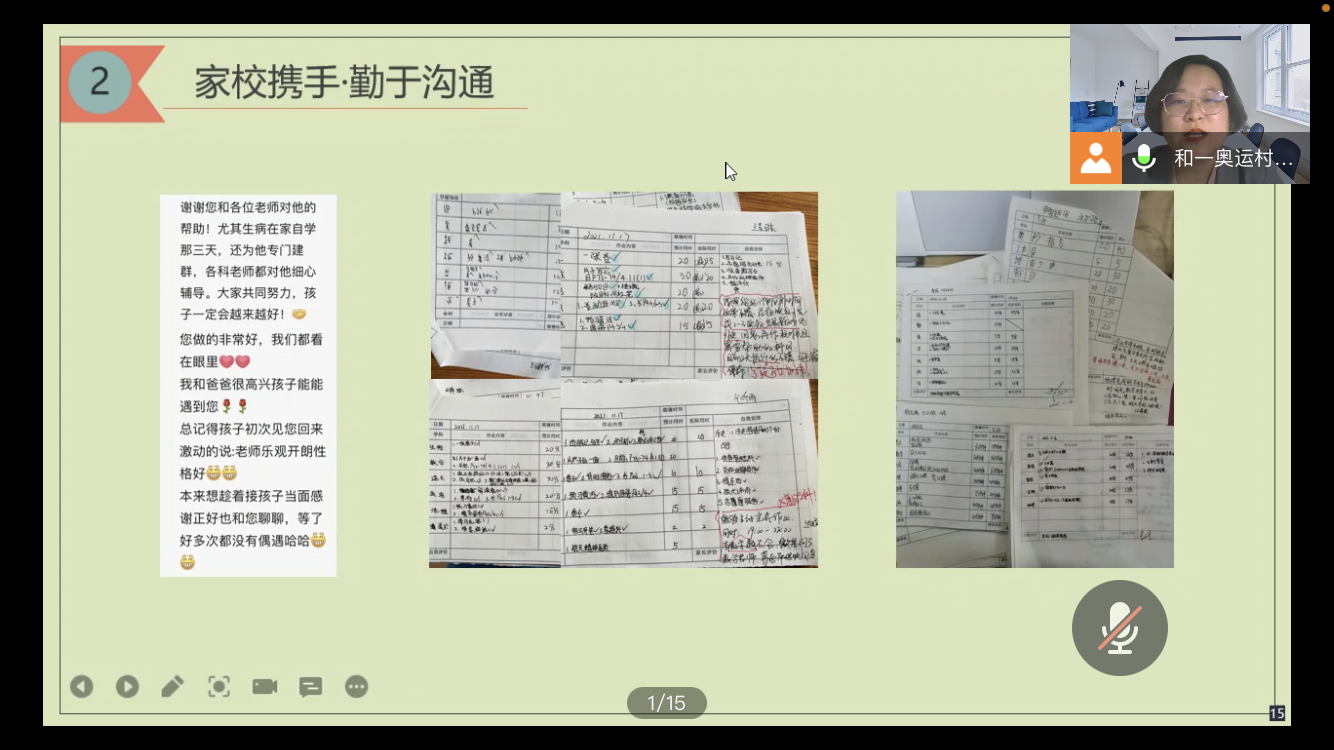The width and height of the screenshot is (1334, 750).
Task: Click the orange presenter avatar icon
Action: point(1095,158)
